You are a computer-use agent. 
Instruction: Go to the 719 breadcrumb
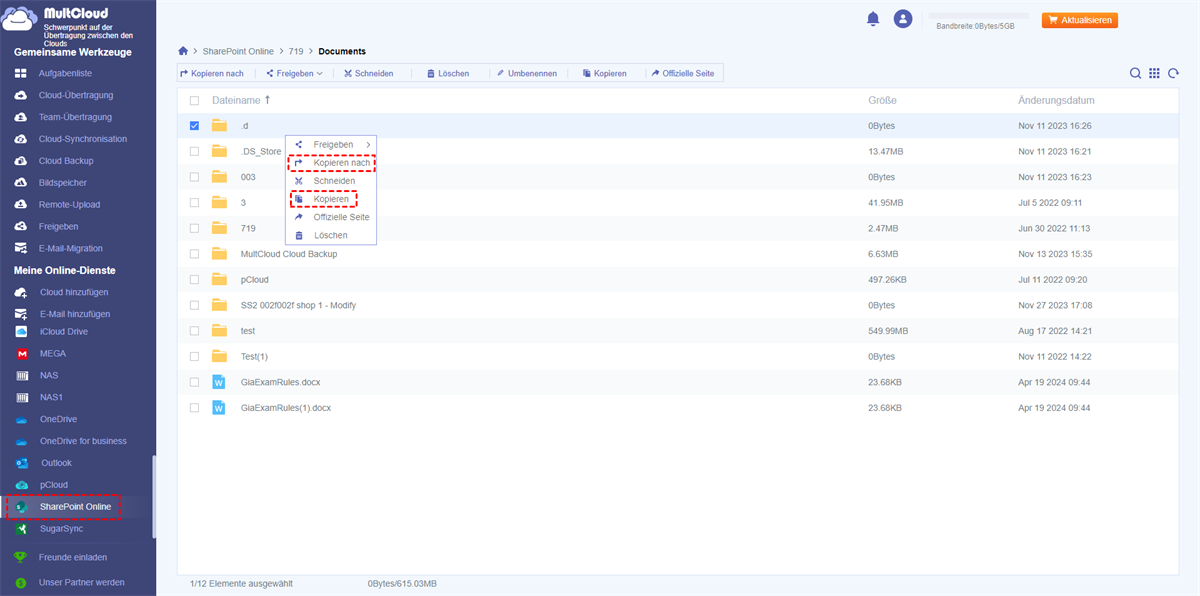tap(296, 51)
